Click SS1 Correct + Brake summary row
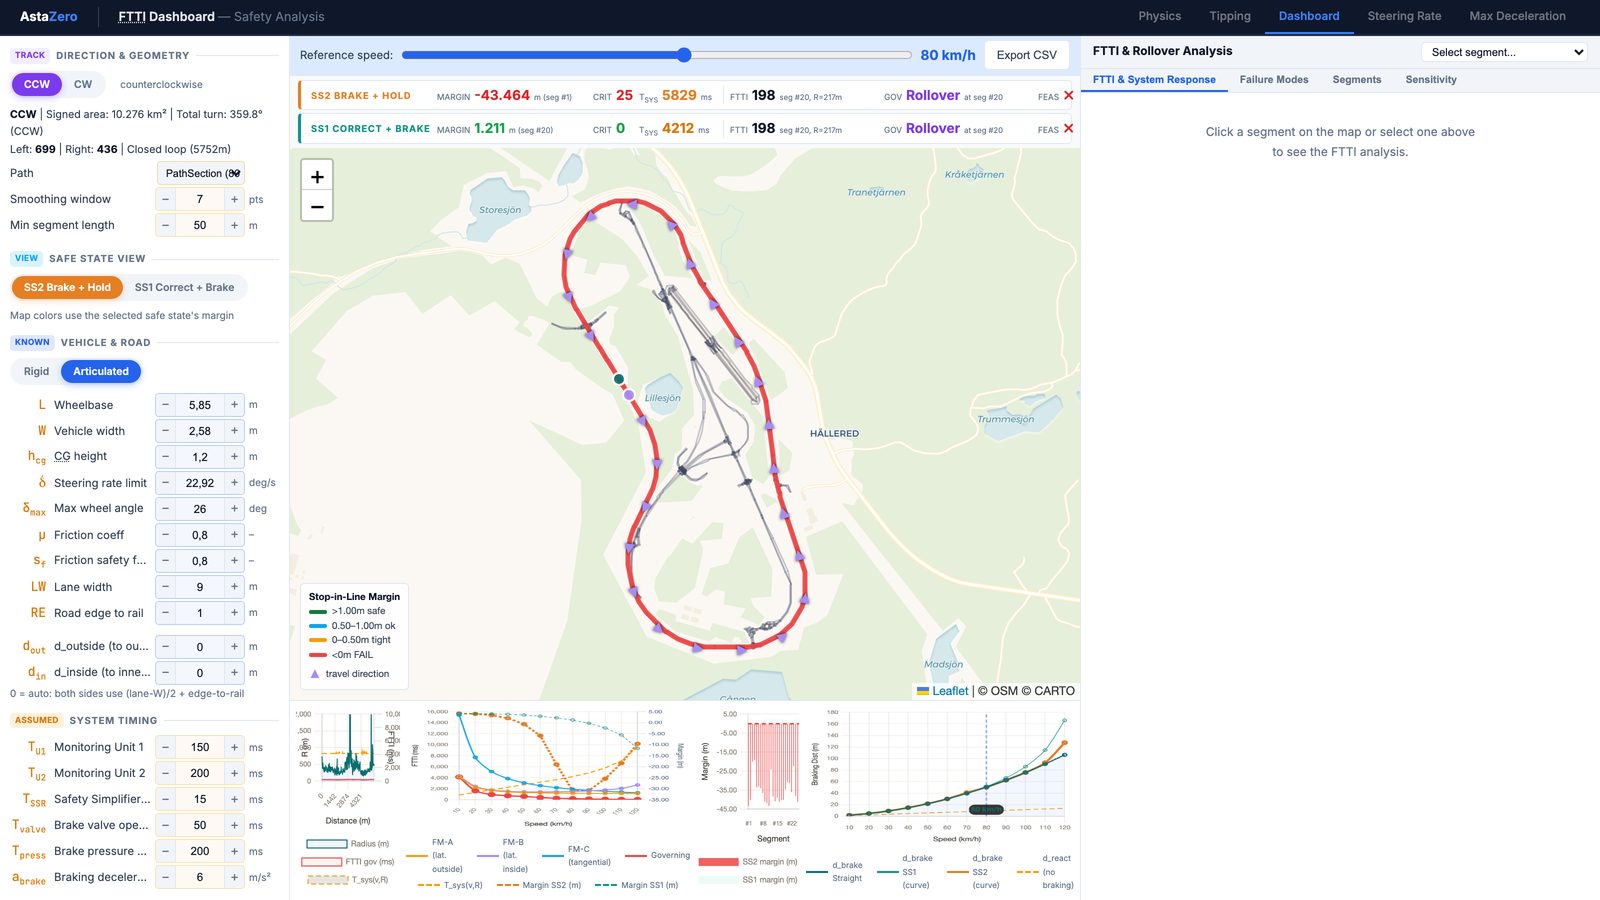This screenshot has height=900, width=1600. coord(685,129)
